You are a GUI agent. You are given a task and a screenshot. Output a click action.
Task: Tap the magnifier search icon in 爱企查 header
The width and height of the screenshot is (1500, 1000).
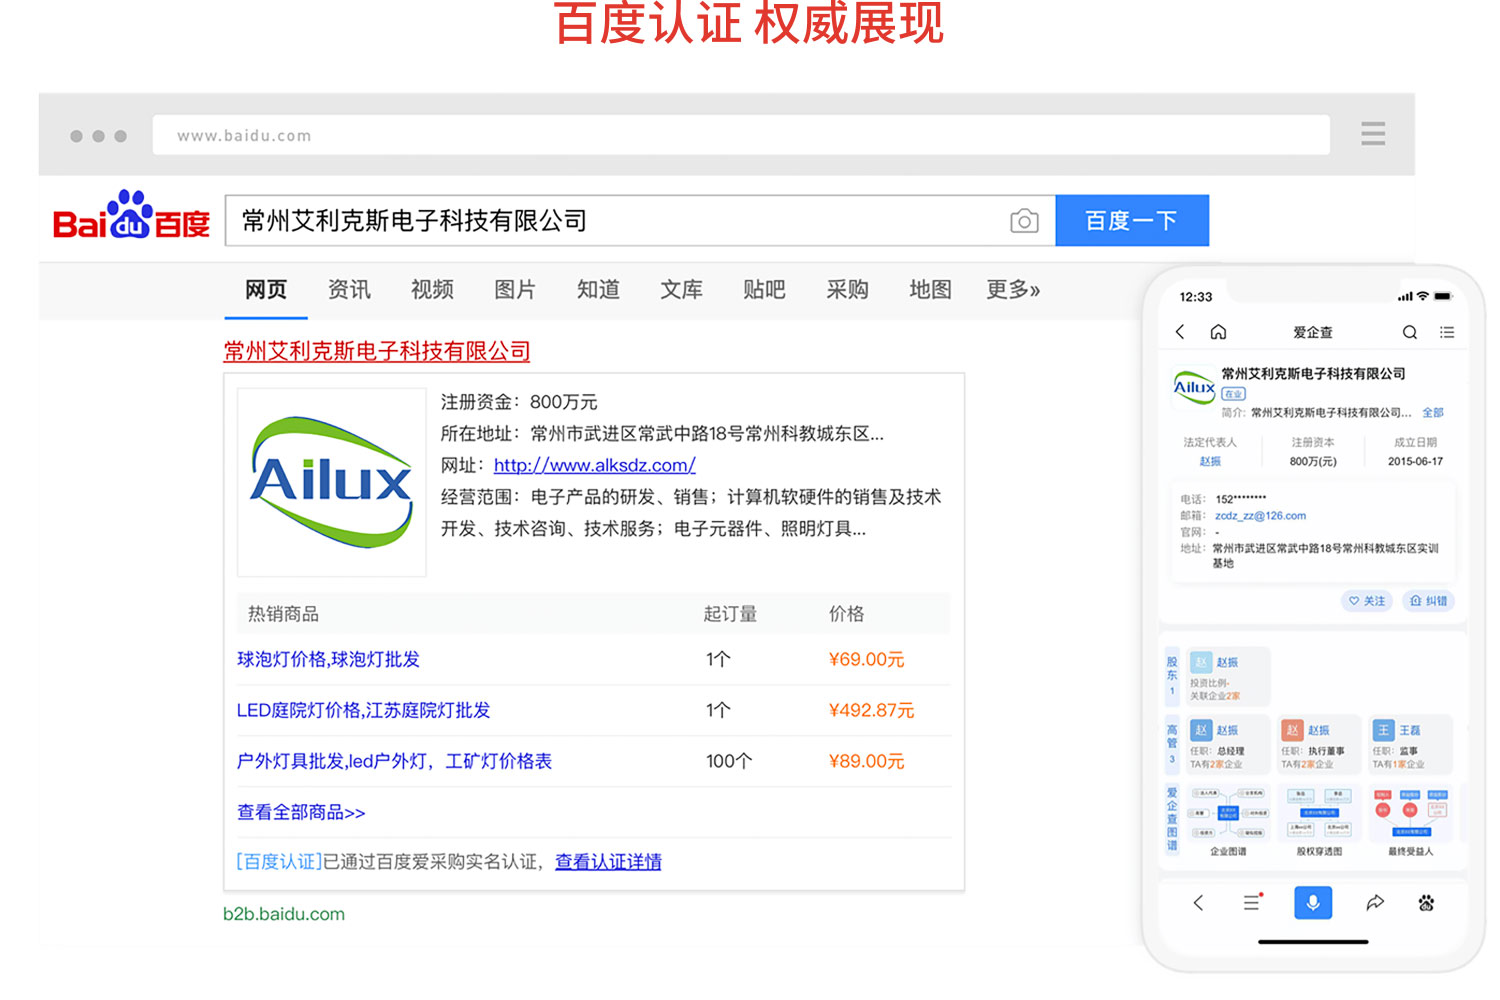coord(1410,331)
